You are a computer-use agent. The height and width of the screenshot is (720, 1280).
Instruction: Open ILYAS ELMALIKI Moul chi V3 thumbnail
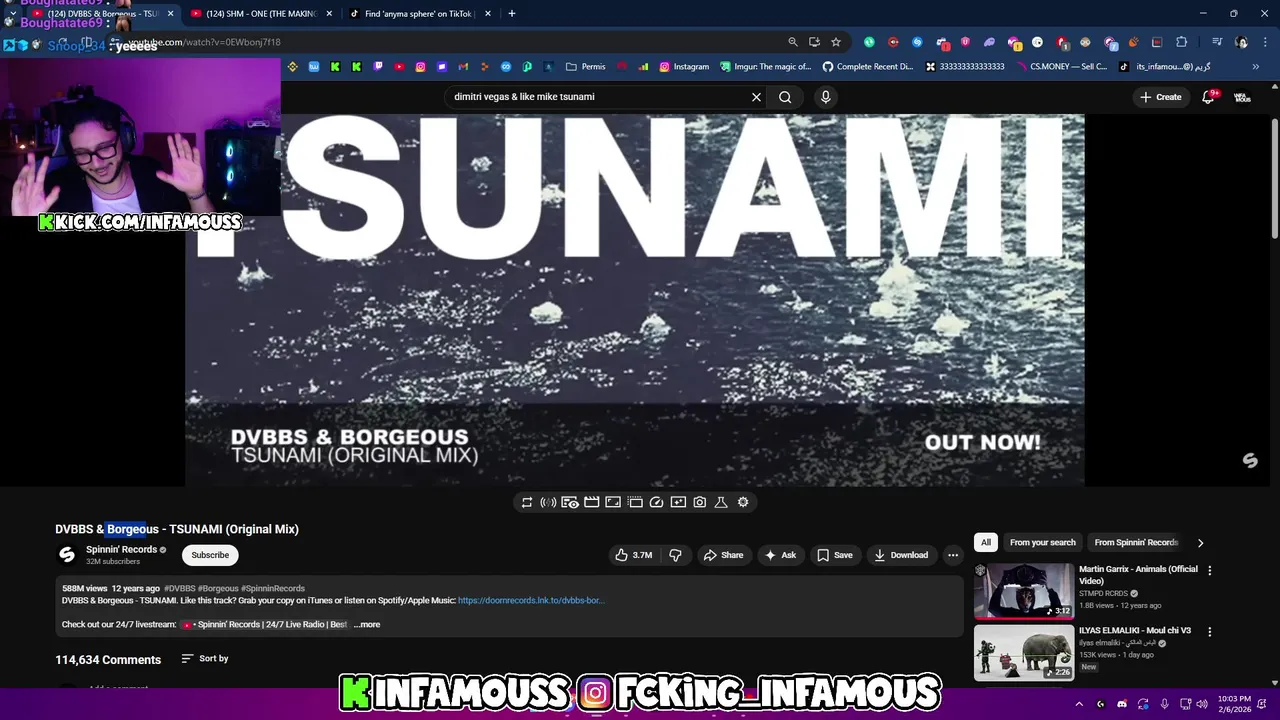(1024, 652)
